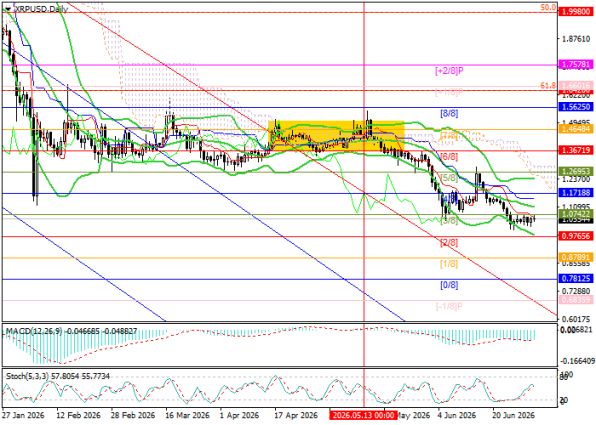Select the 0.97656 red price label
The height and width of the screenshot is (425, 596).
576,236
